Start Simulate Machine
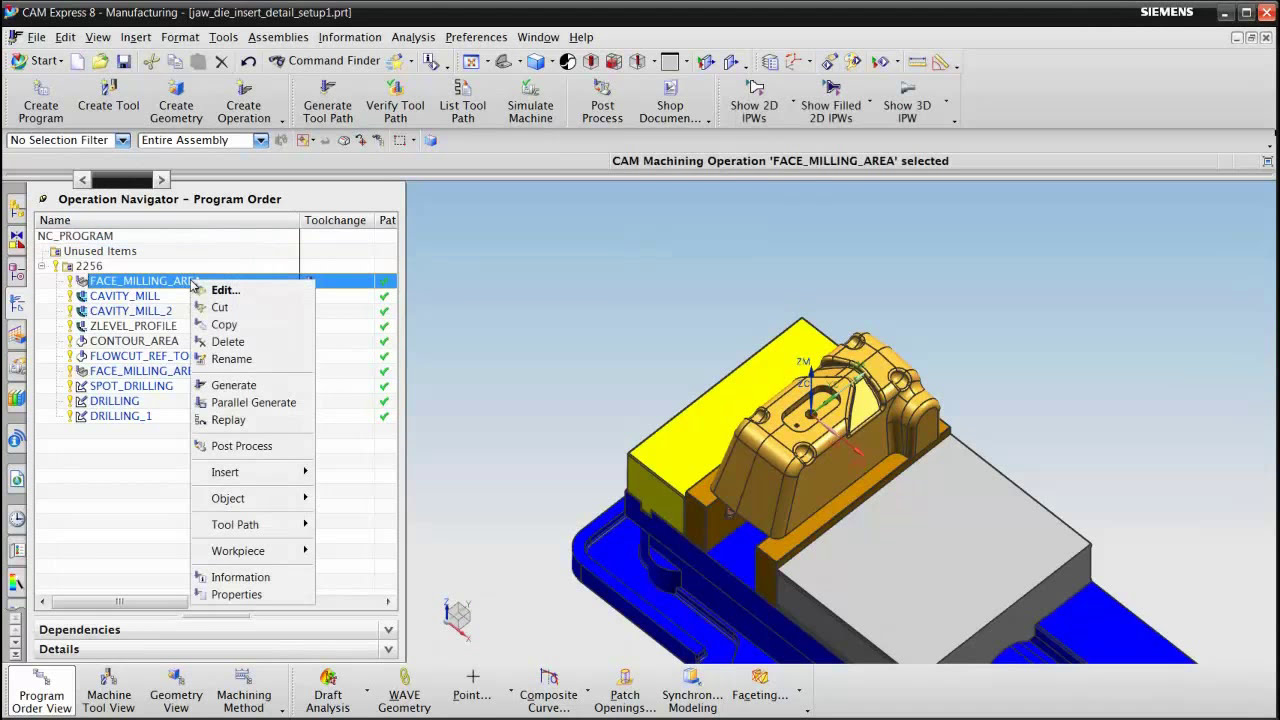Image resolution: width=1280 pixels, height=720 pixels. coord(530,102)
